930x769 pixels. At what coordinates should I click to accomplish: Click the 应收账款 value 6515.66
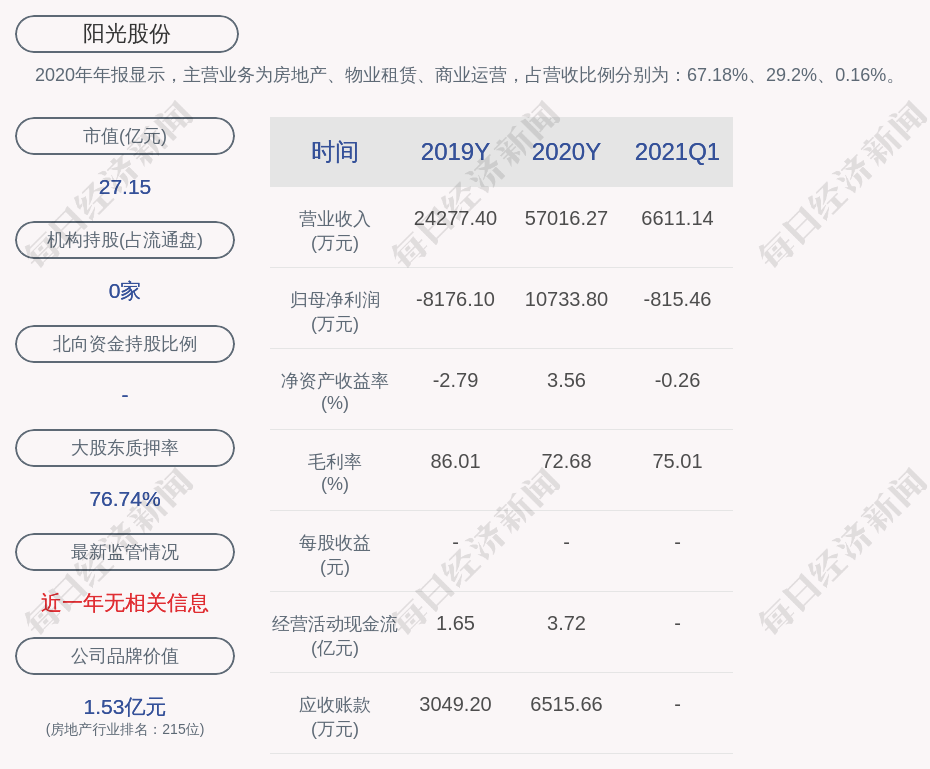pos(566,704)
